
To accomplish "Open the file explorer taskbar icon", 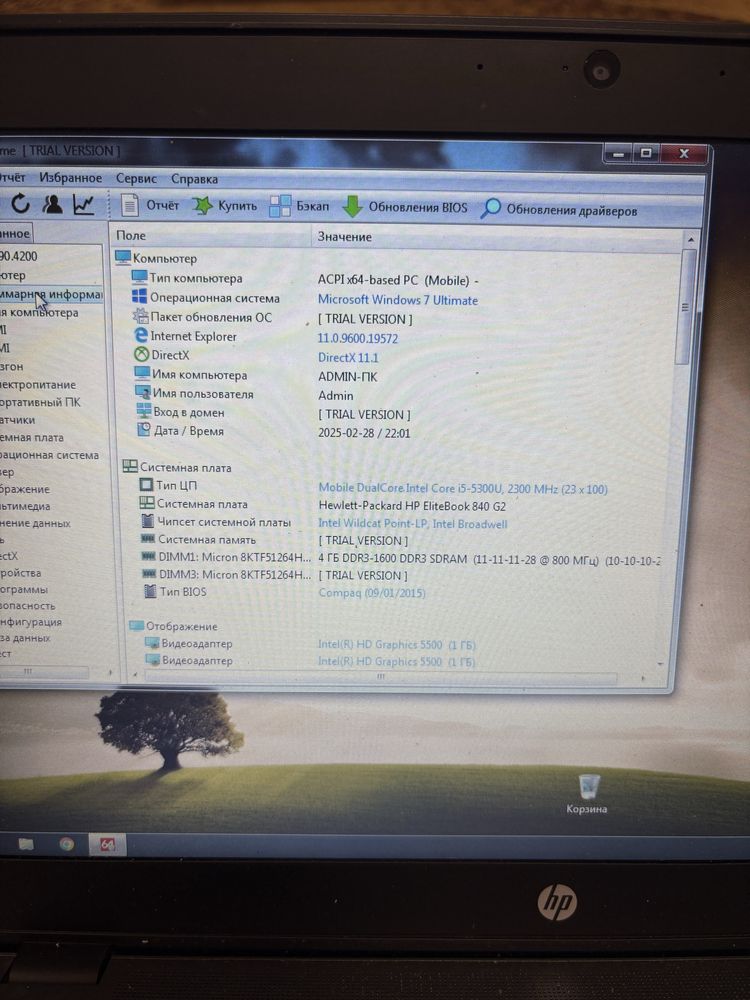I will [x=26, y=844].
